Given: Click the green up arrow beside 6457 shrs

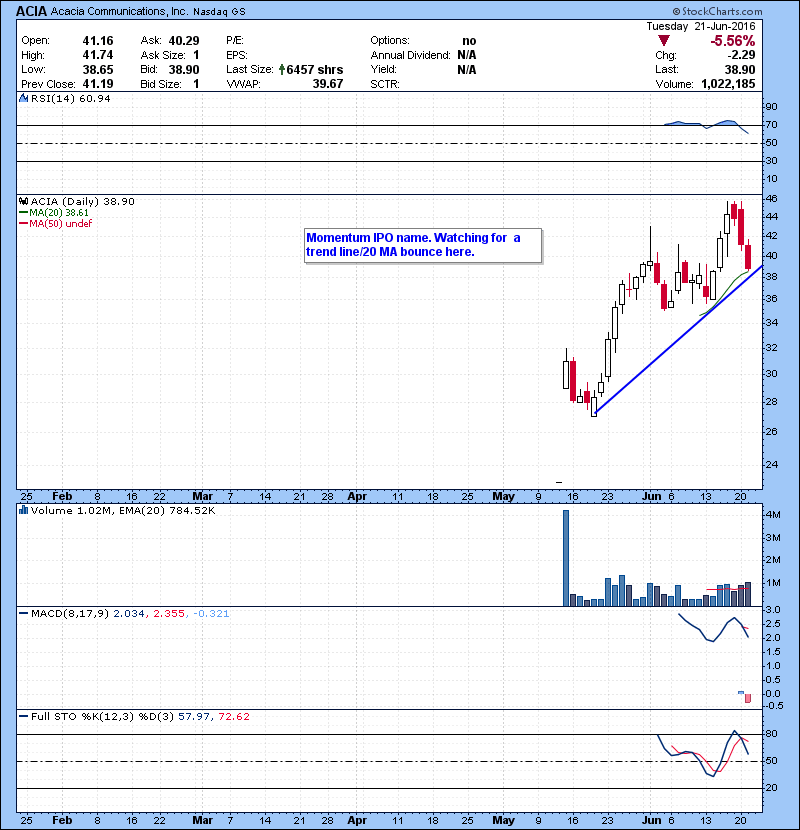Looking at the screenshot, I should click(282, 69).
